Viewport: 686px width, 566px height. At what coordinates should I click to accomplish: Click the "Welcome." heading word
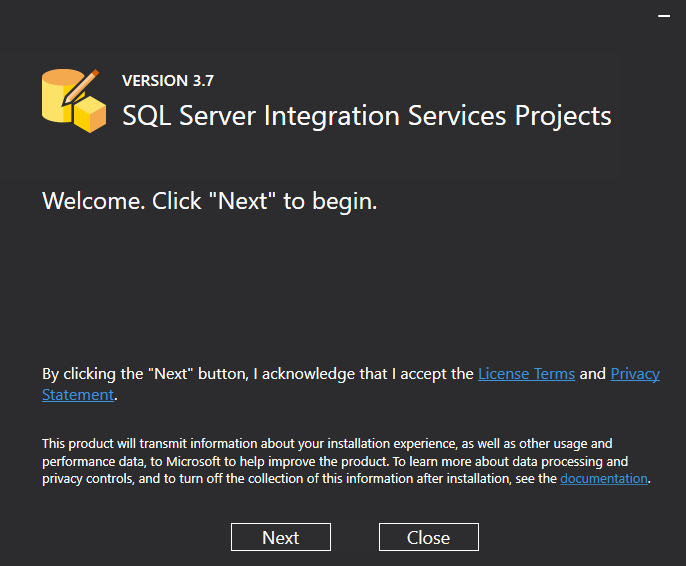[x=93, y=201]
